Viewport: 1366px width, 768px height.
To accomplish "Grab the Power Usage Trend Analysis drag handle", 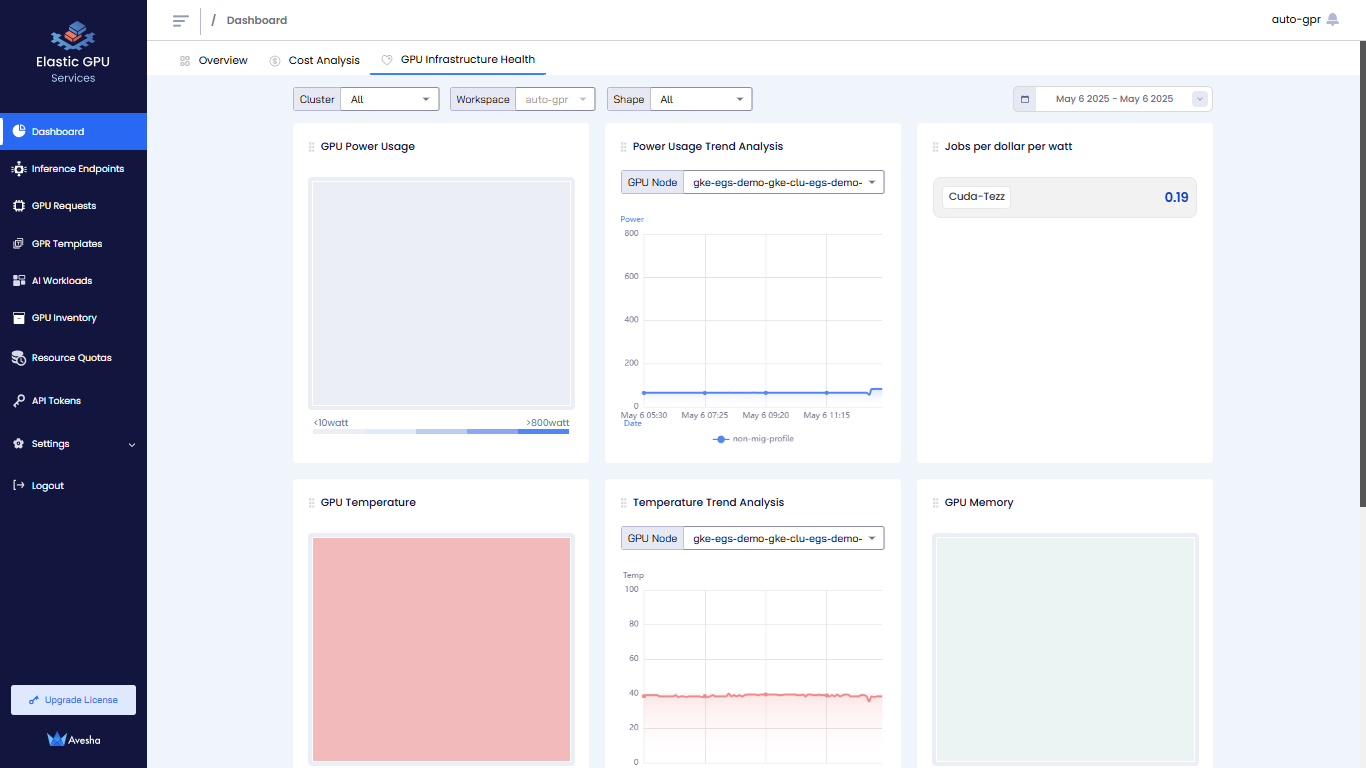I will pyautogui.click(x=623, y=147).
